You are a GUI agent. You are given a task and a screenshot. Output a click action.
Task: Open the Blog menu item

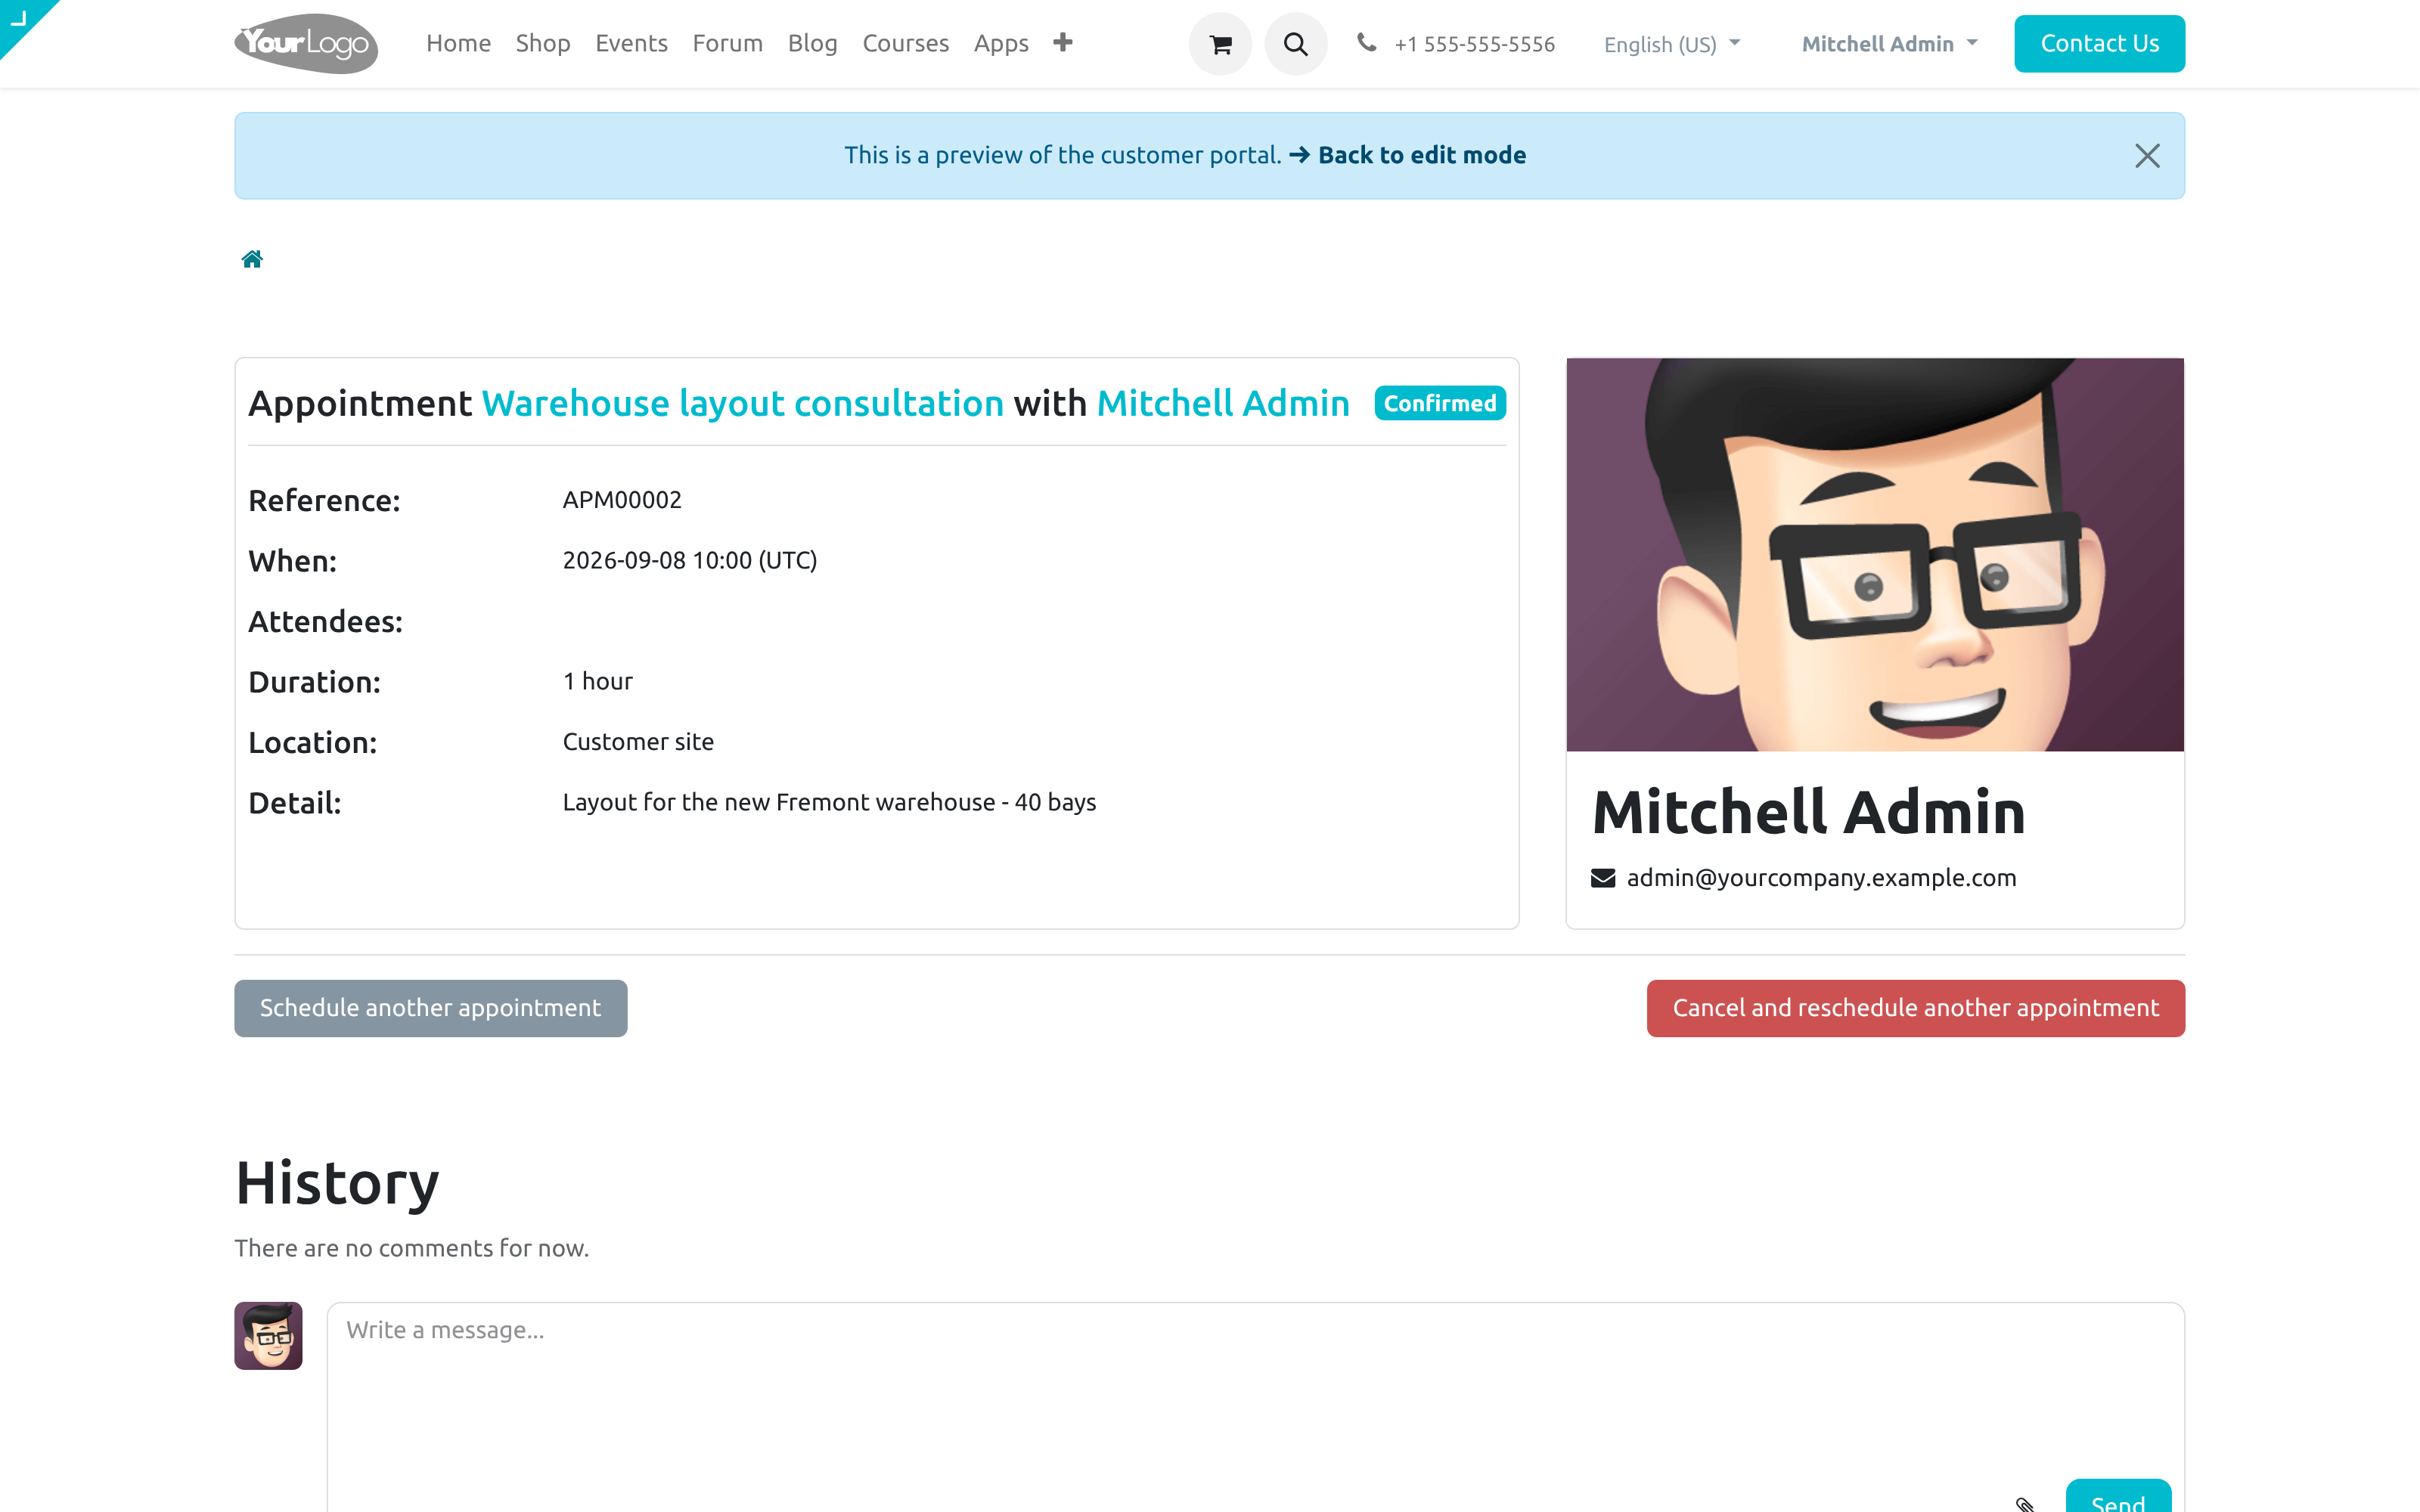[812, 43]
